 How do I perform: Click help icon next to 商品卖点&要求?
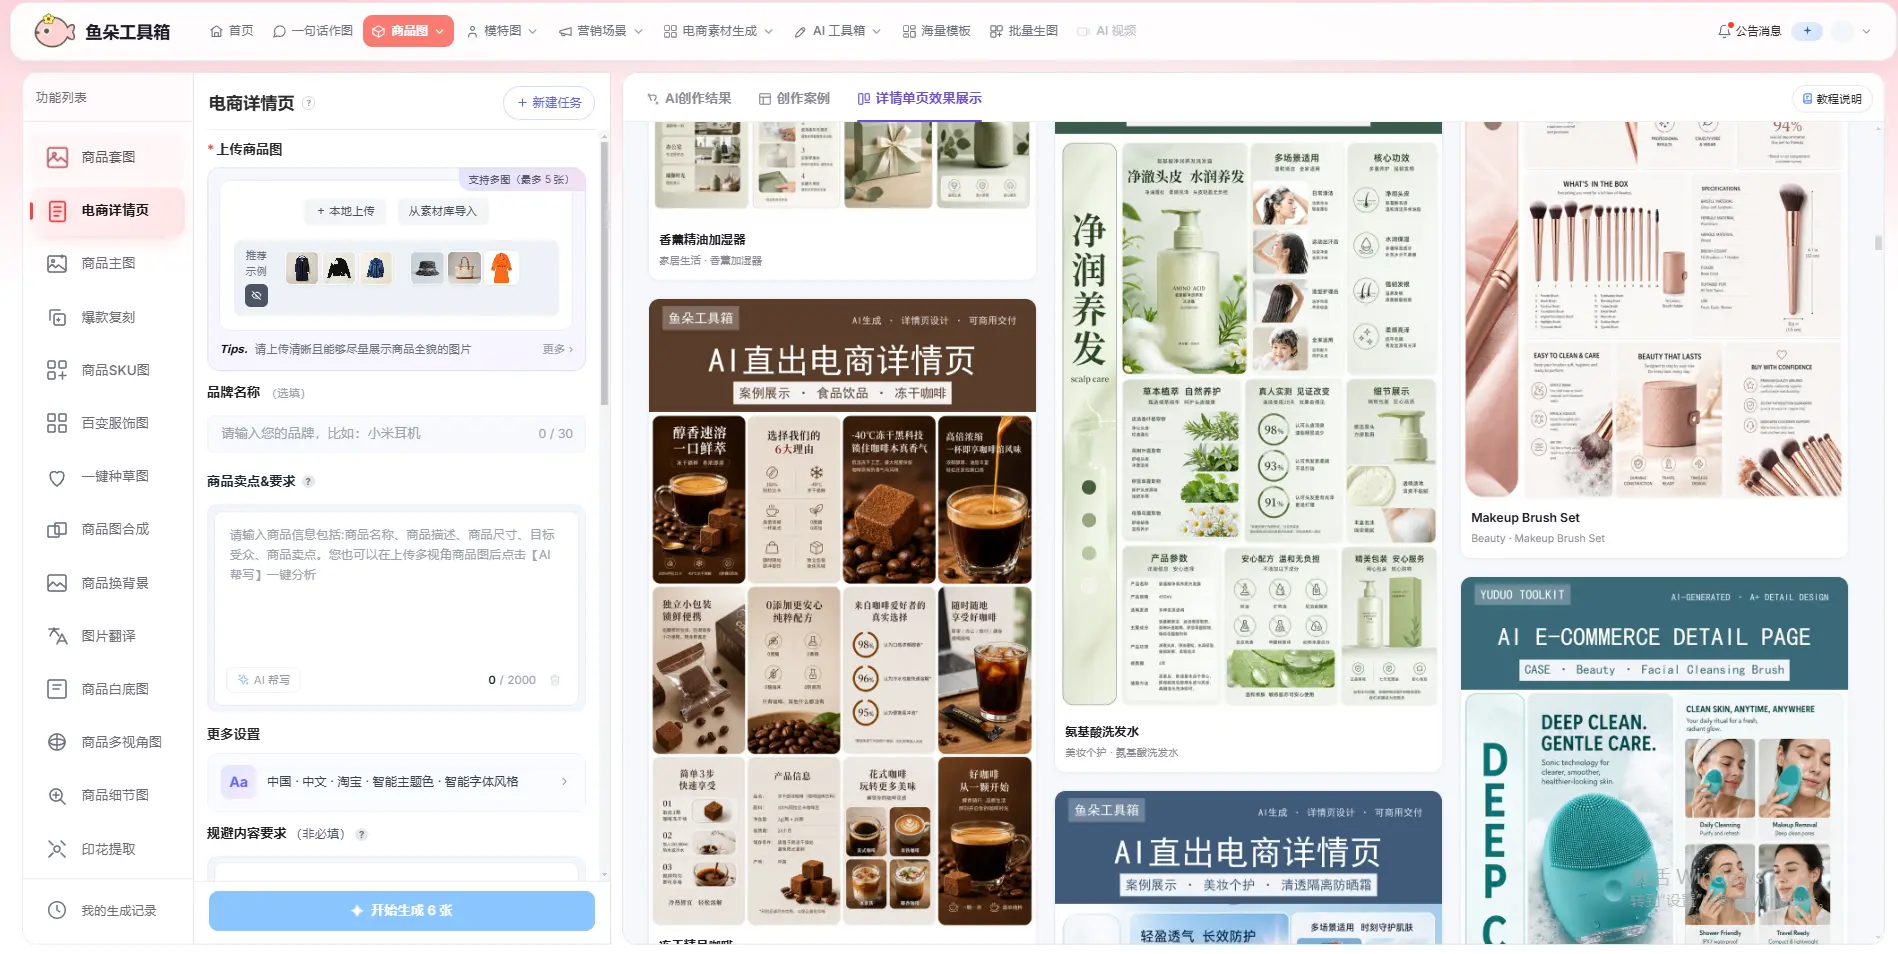pos(308,482)
